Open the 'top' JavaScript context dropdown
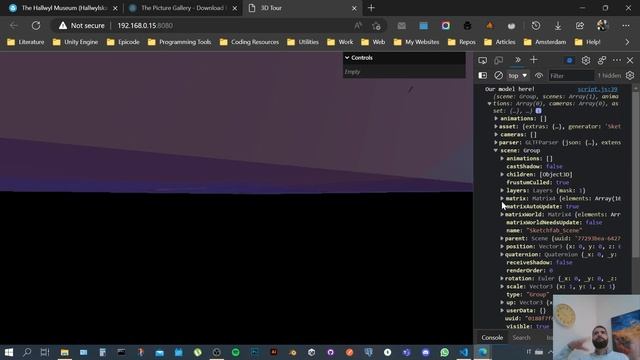The width and height of the screenshot is (640, 360). [517, 76]
